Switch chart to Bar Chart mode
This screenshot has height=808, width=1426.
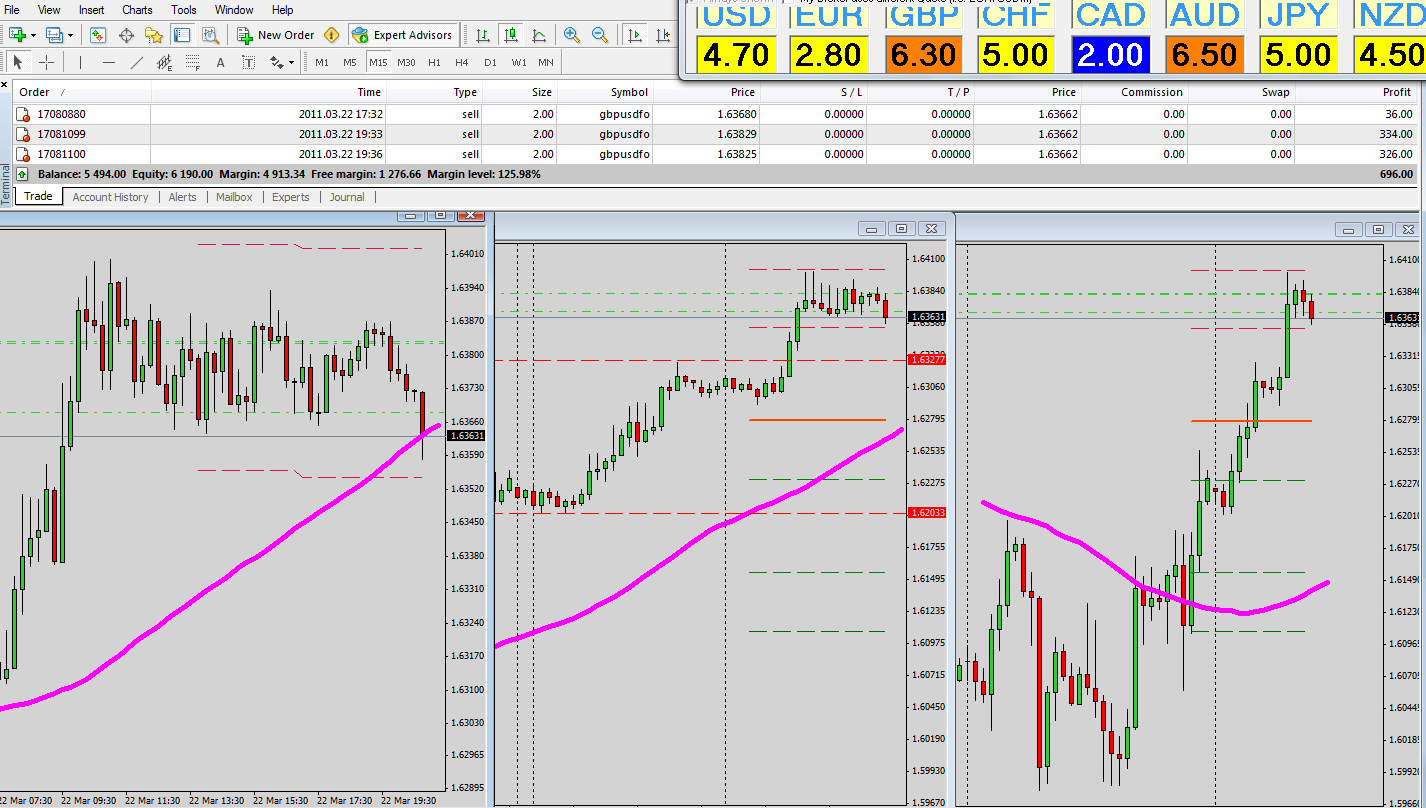(483, 35)
